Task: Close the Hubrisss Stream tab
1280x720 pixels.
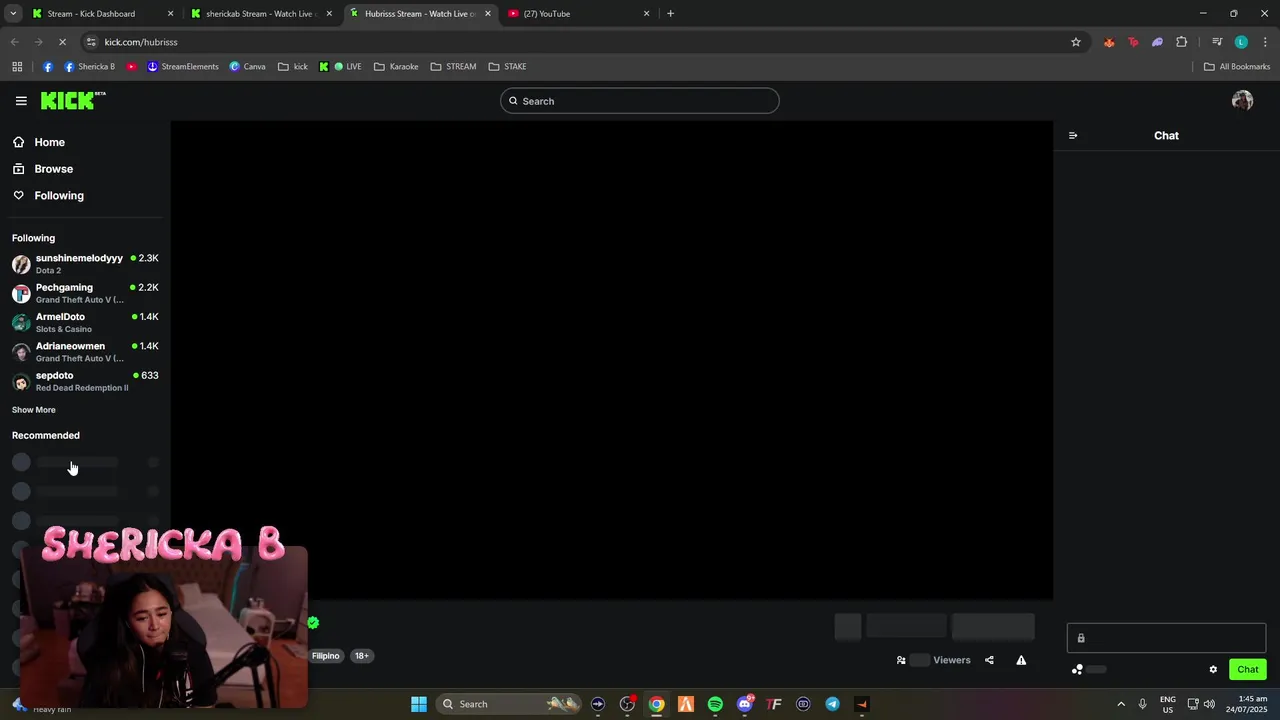Action: click(488, 14)
